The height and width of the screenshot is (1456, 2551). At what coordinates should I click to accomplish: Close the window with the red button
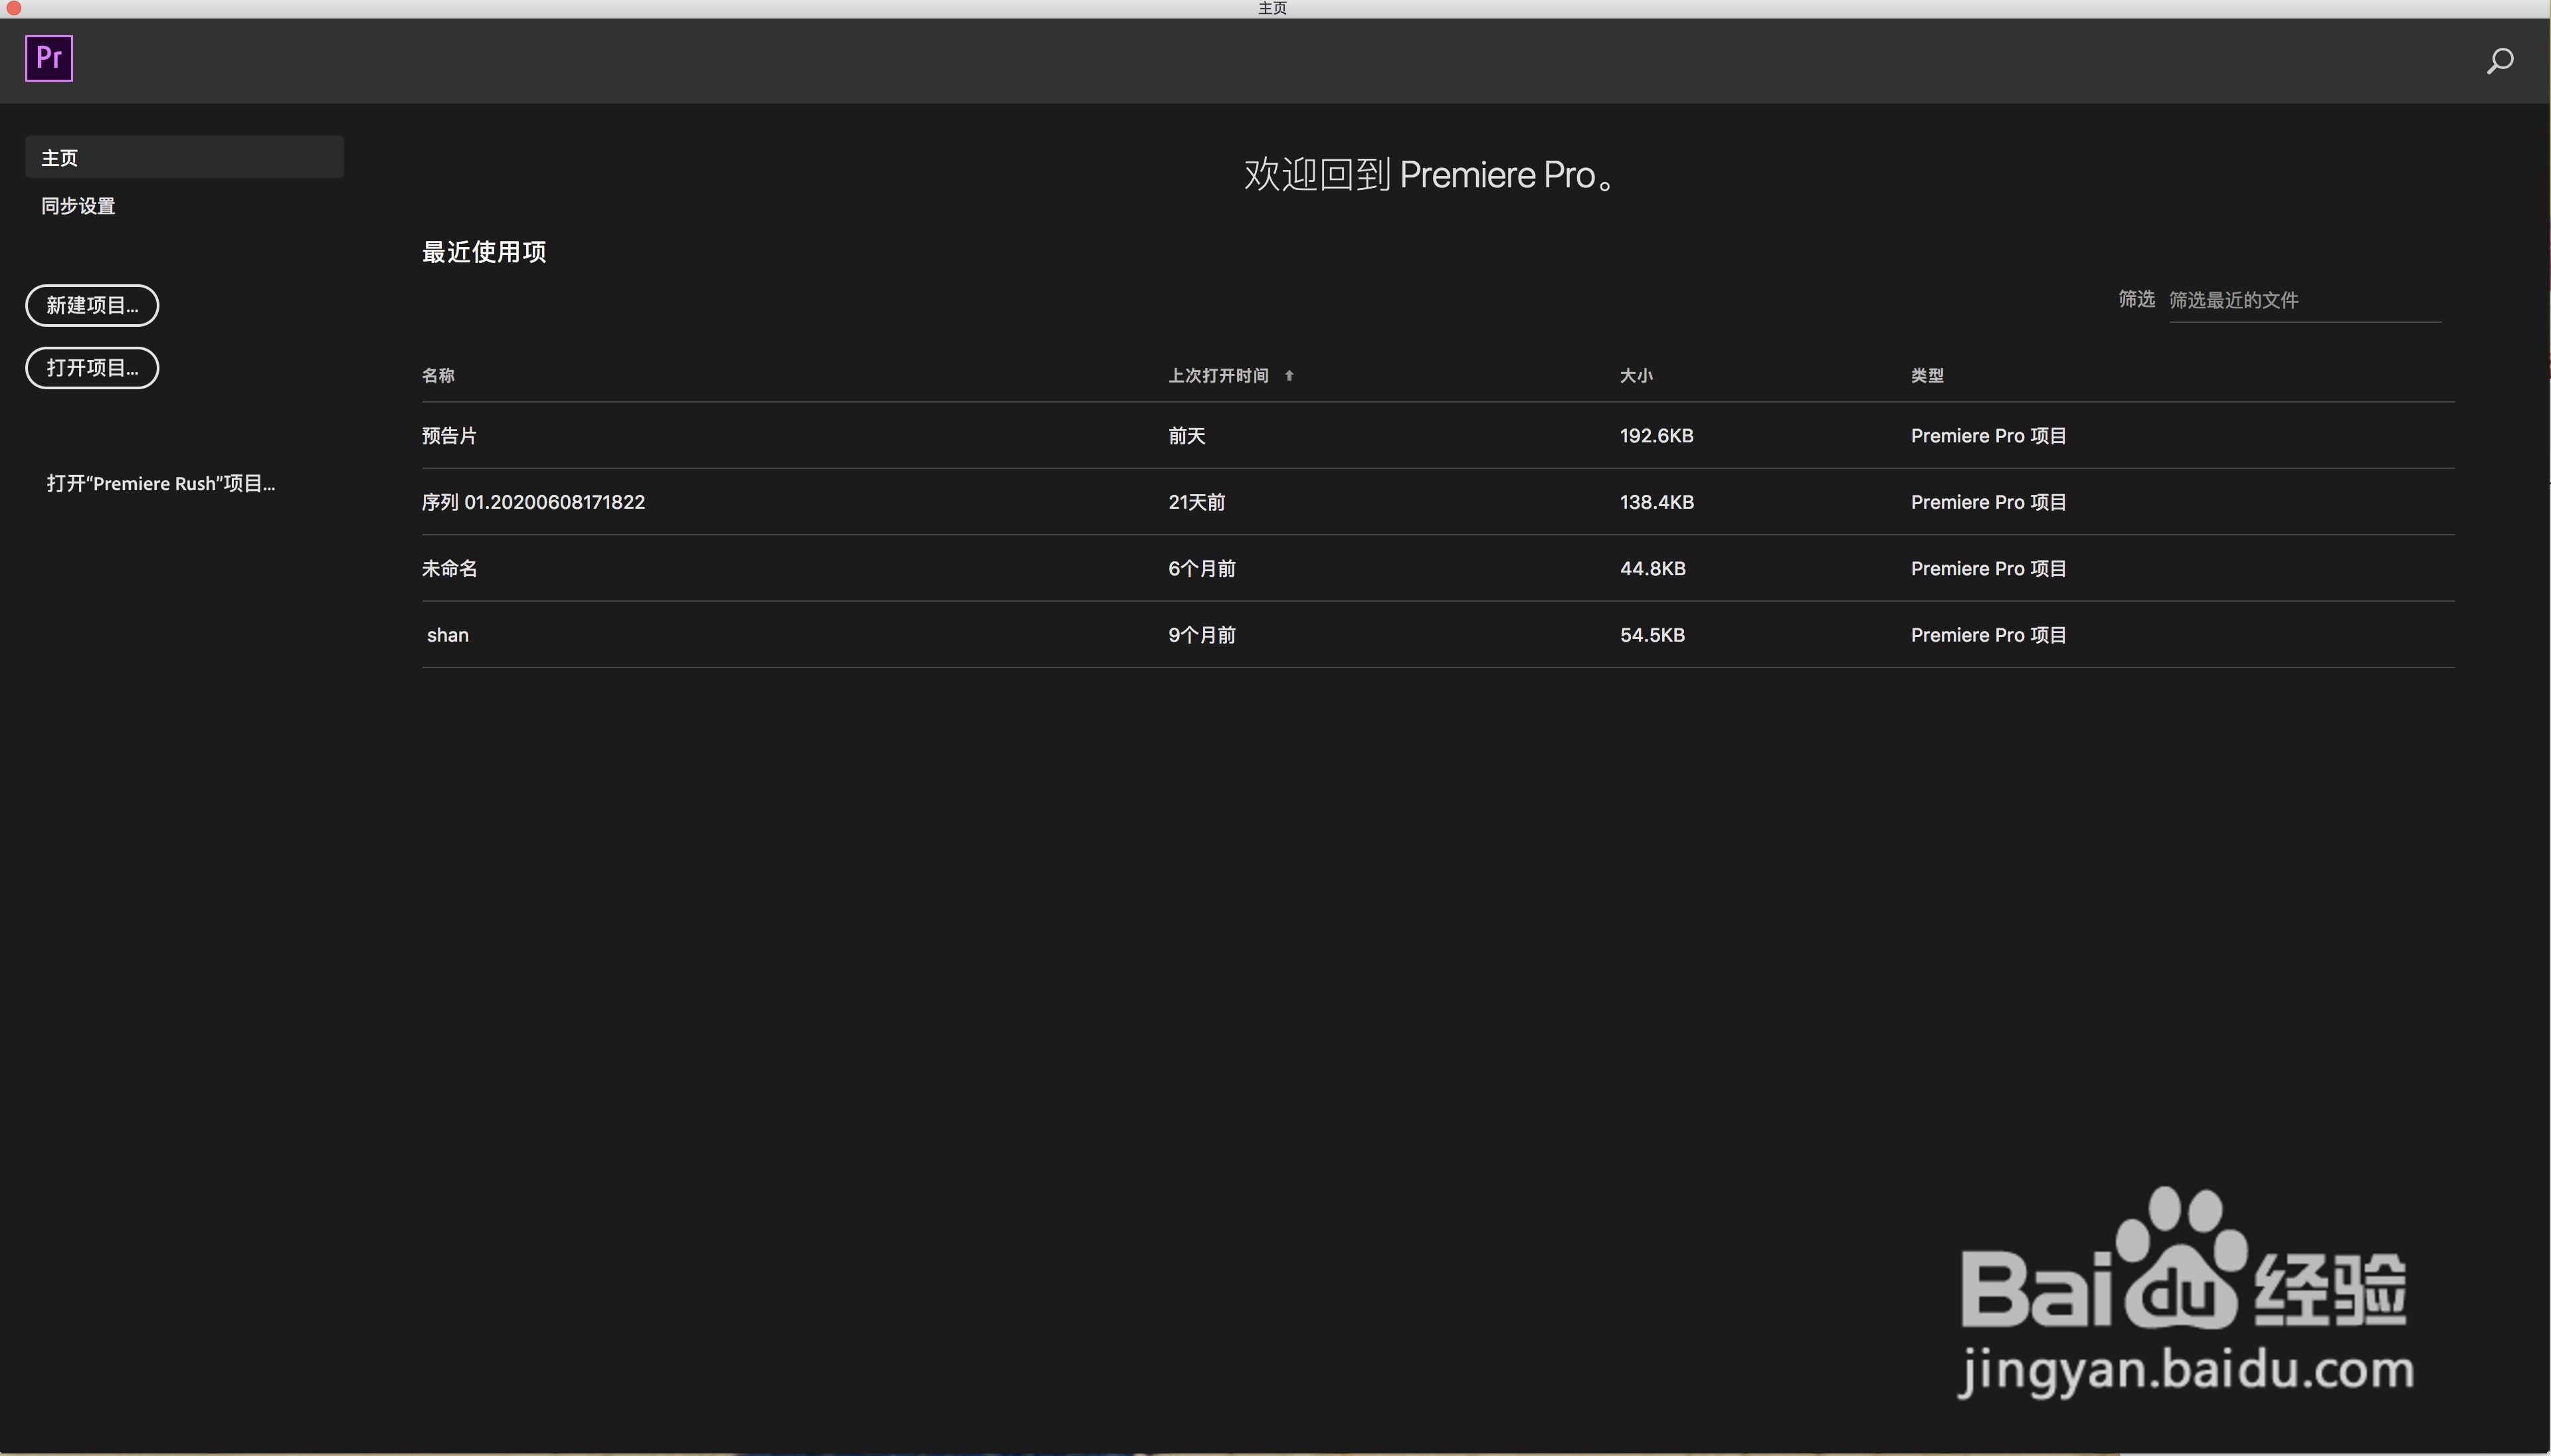14,8
